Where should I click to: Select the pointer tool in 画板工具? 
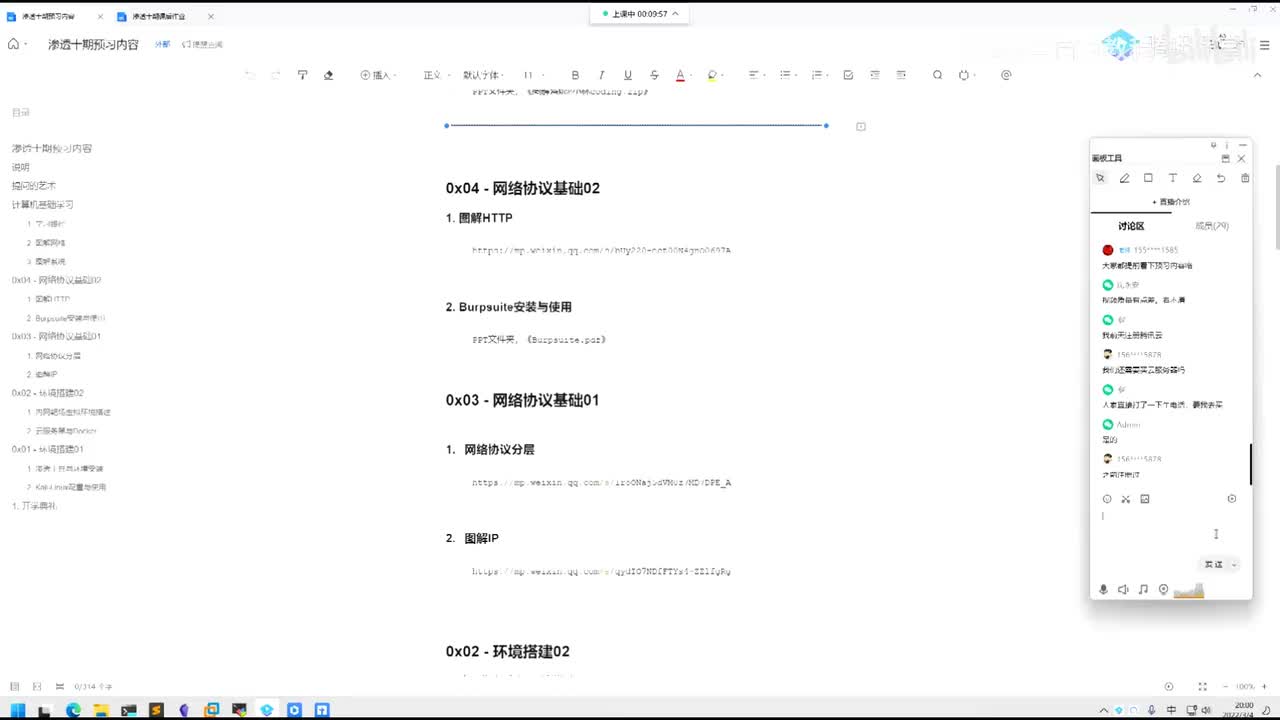coord(1100,178)
